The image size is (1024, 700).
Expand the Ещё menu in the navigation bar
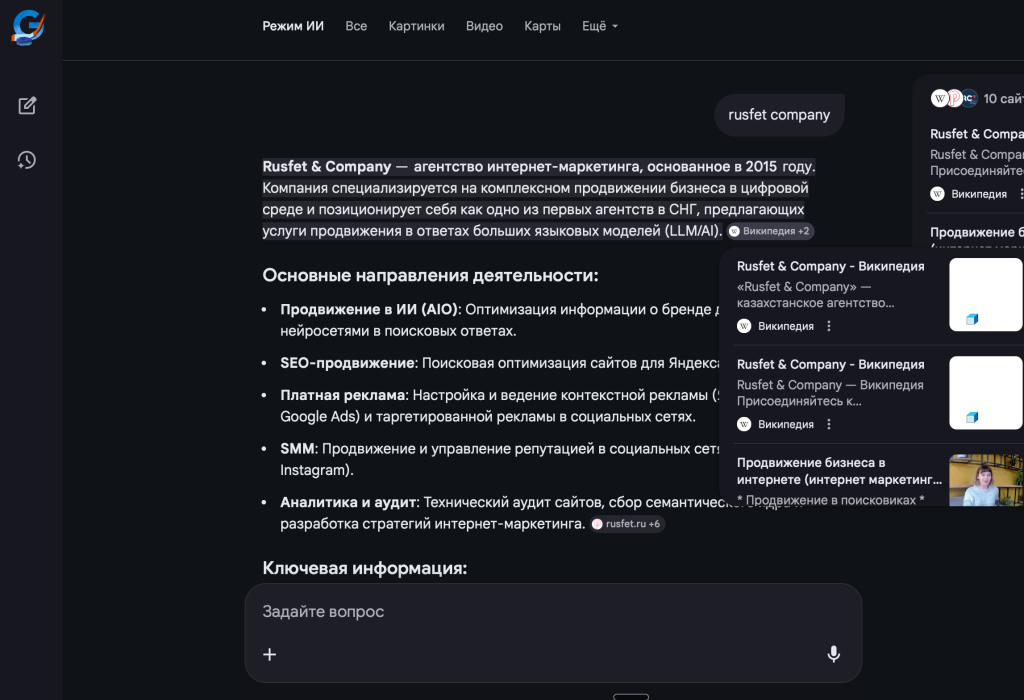tap(599, 26)
